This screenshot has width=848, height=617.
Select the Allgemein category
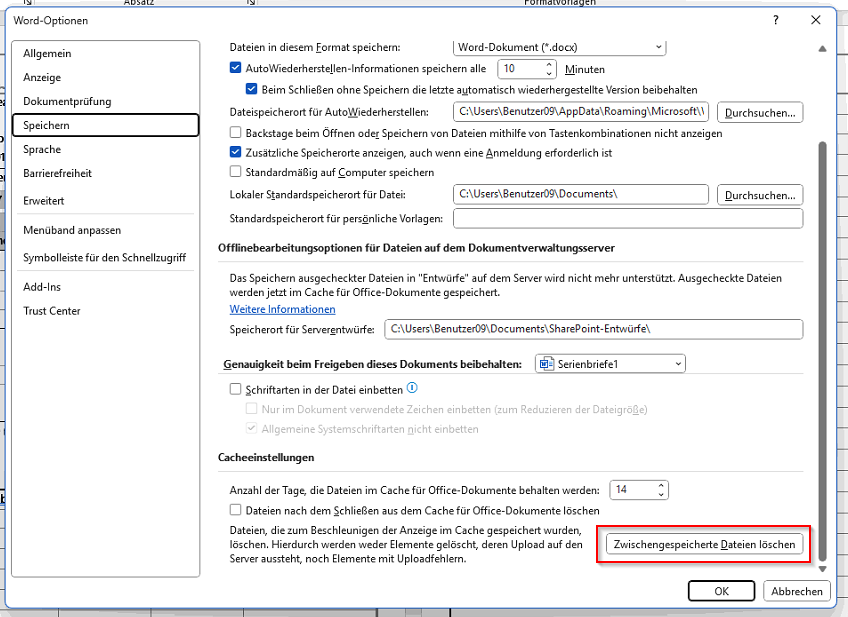(48, 53)
